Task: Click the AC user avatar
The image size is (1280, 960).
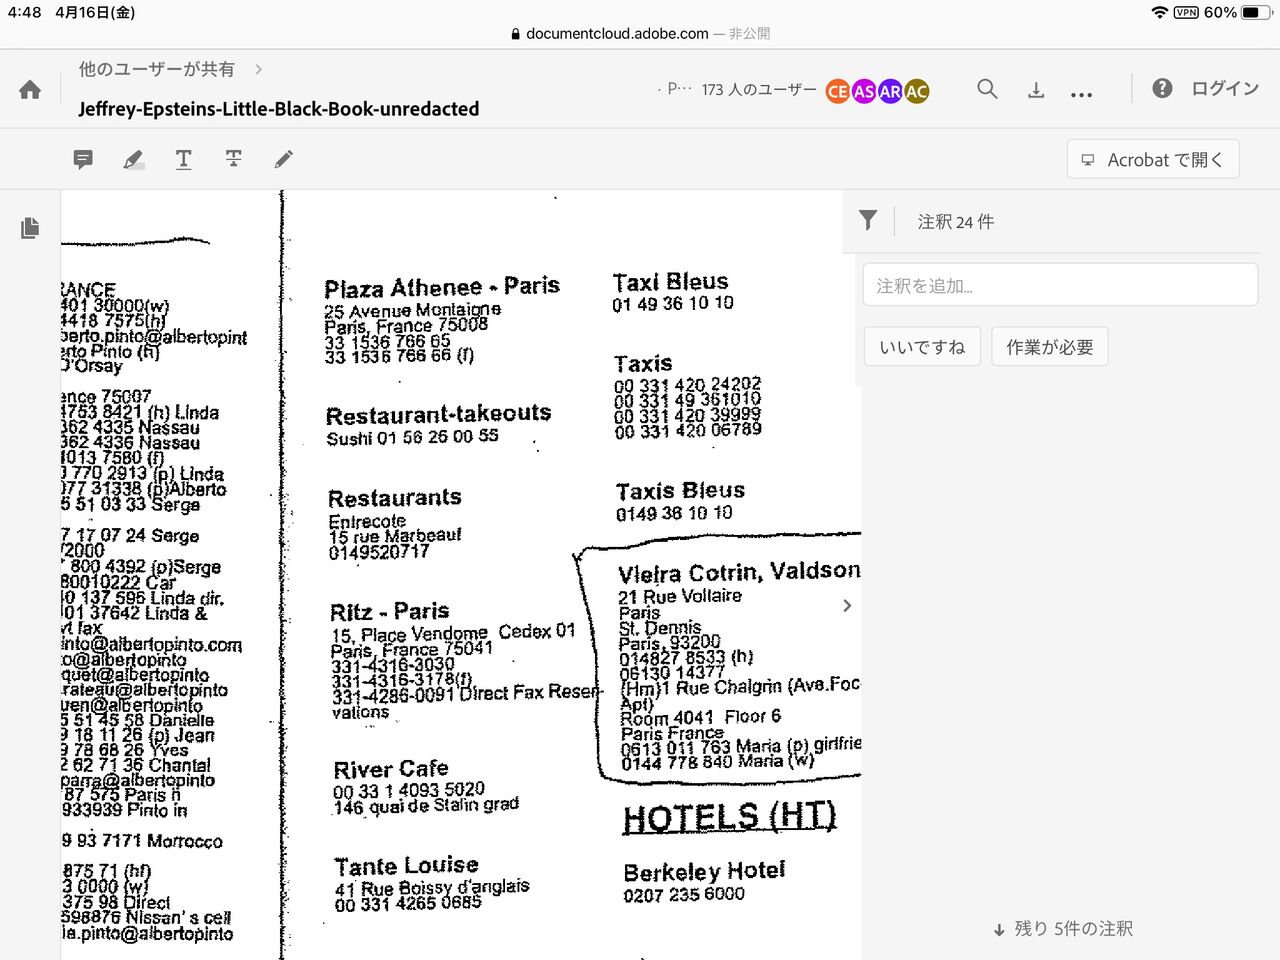Action: pyautogui.click(x=916, y=91)
